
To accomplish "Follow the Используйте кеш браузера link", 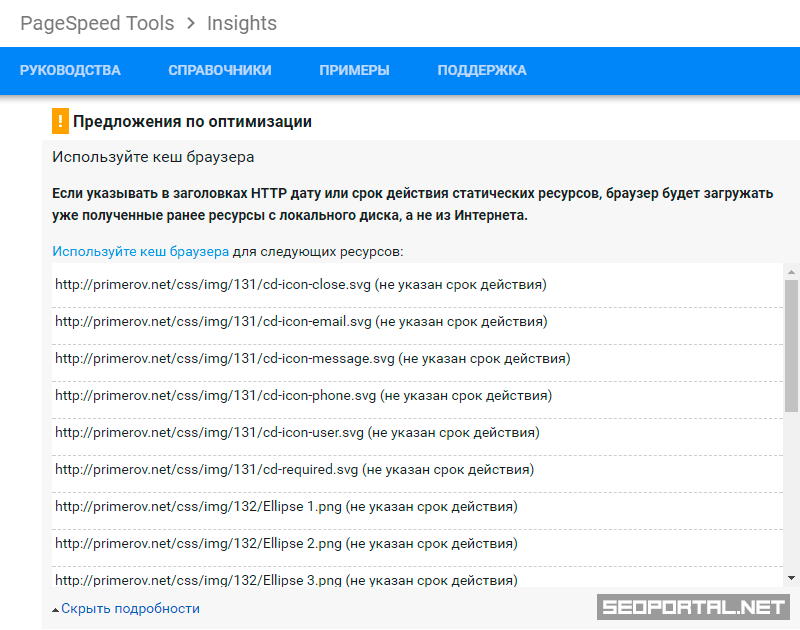I will tap(141, 251).
